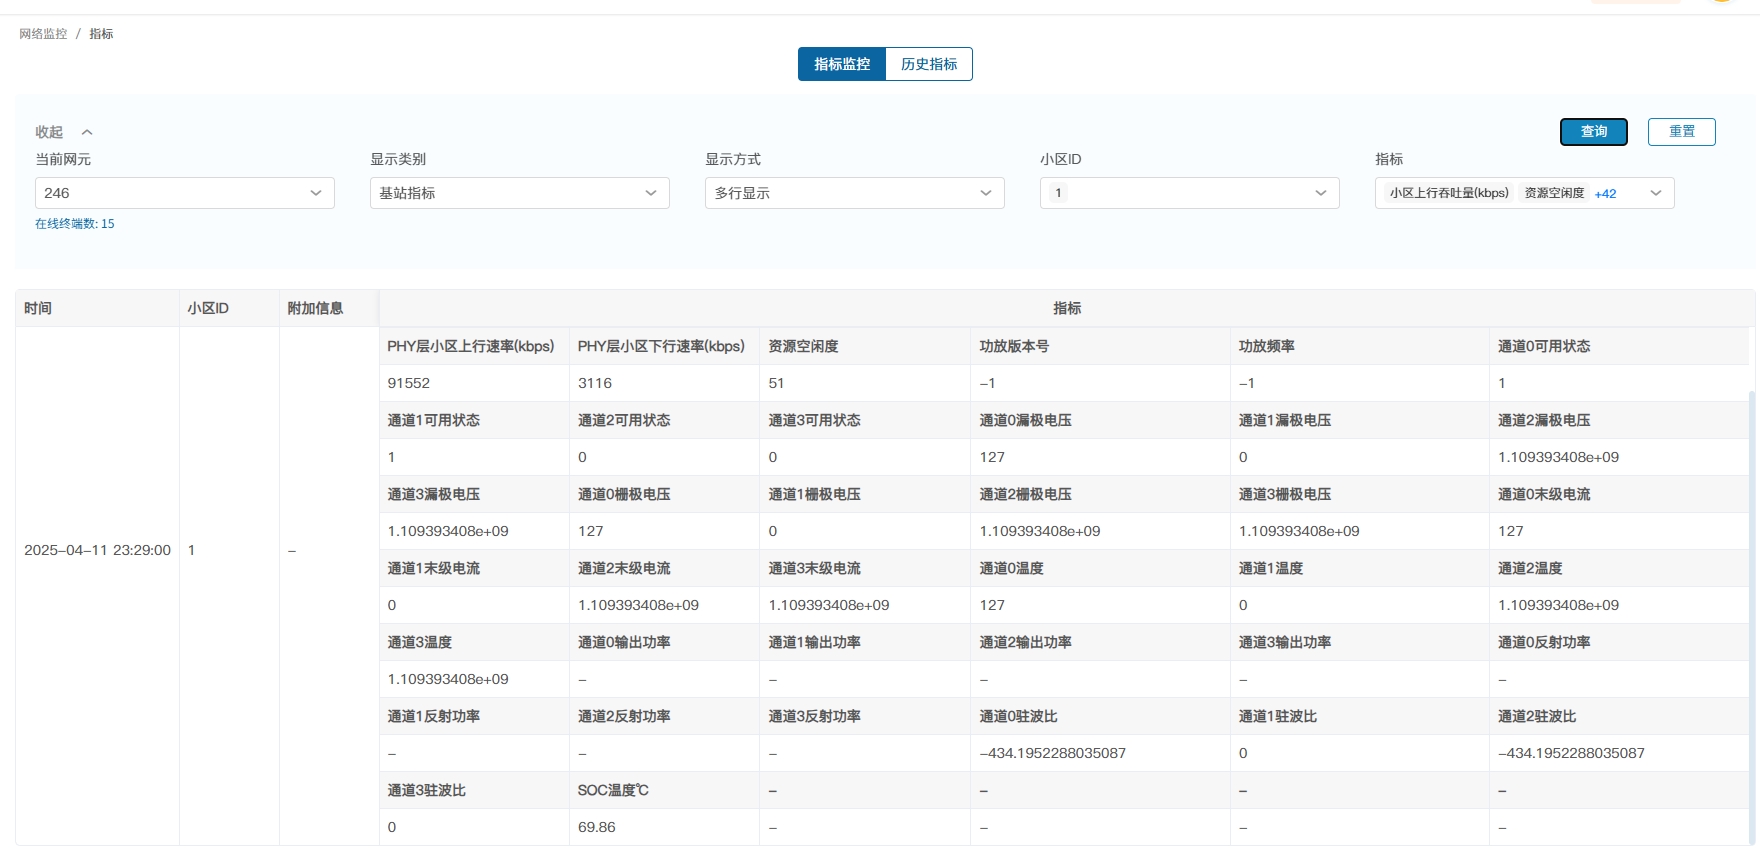Click the 通道2反射功率 label
Screen dimensions: 1760x858
(x=624, y=716)
